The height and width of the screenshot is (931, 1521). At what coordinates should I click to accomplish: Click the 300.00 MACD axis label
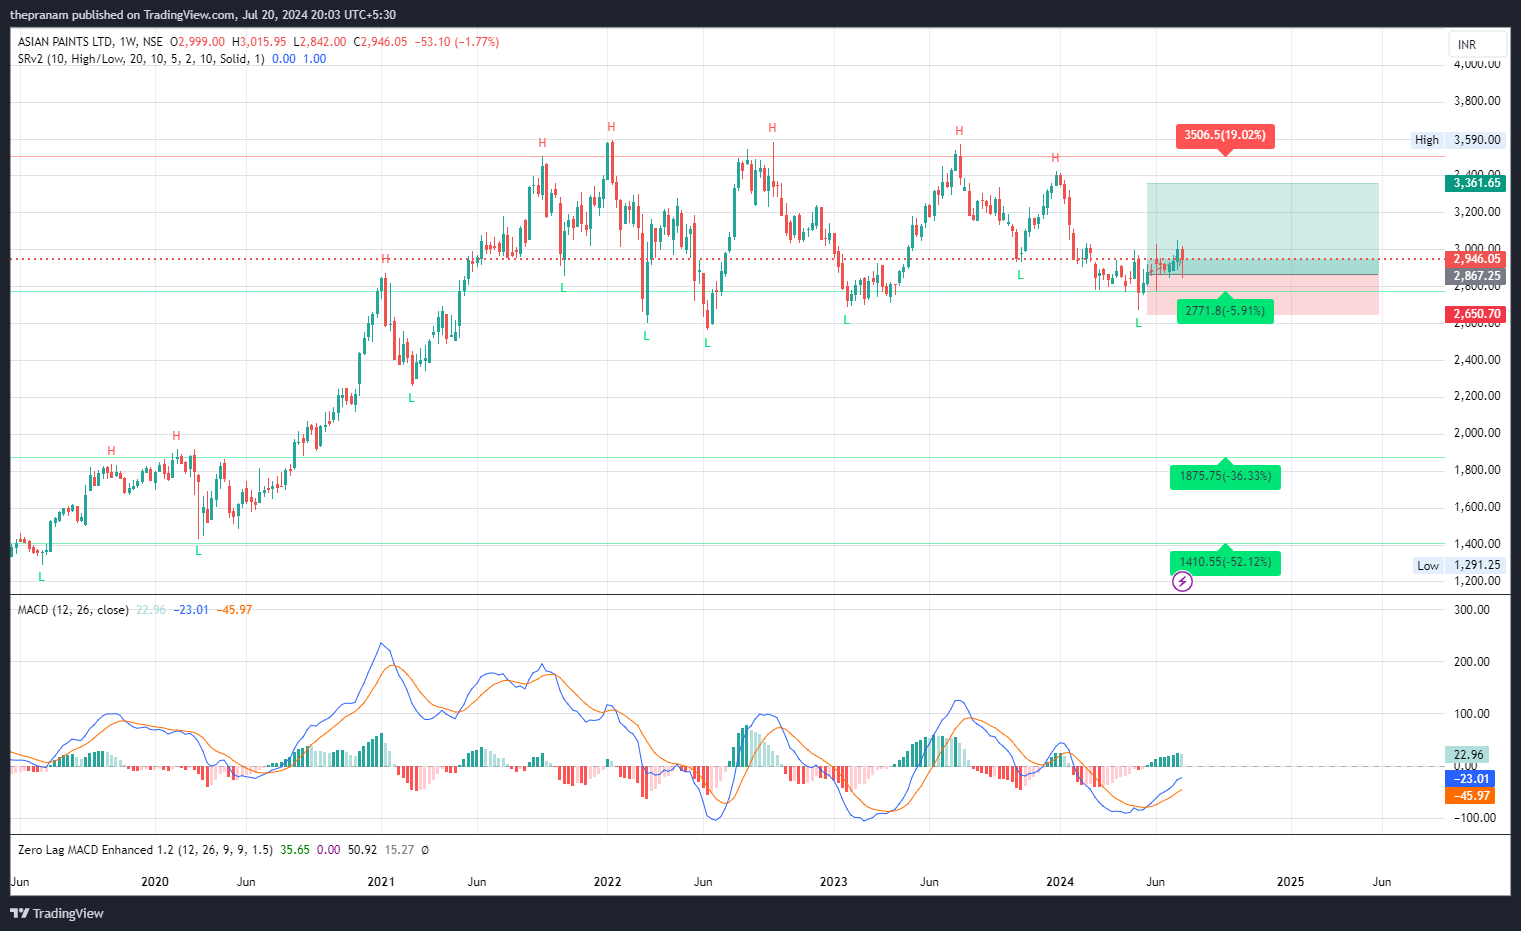[1472, 610]
